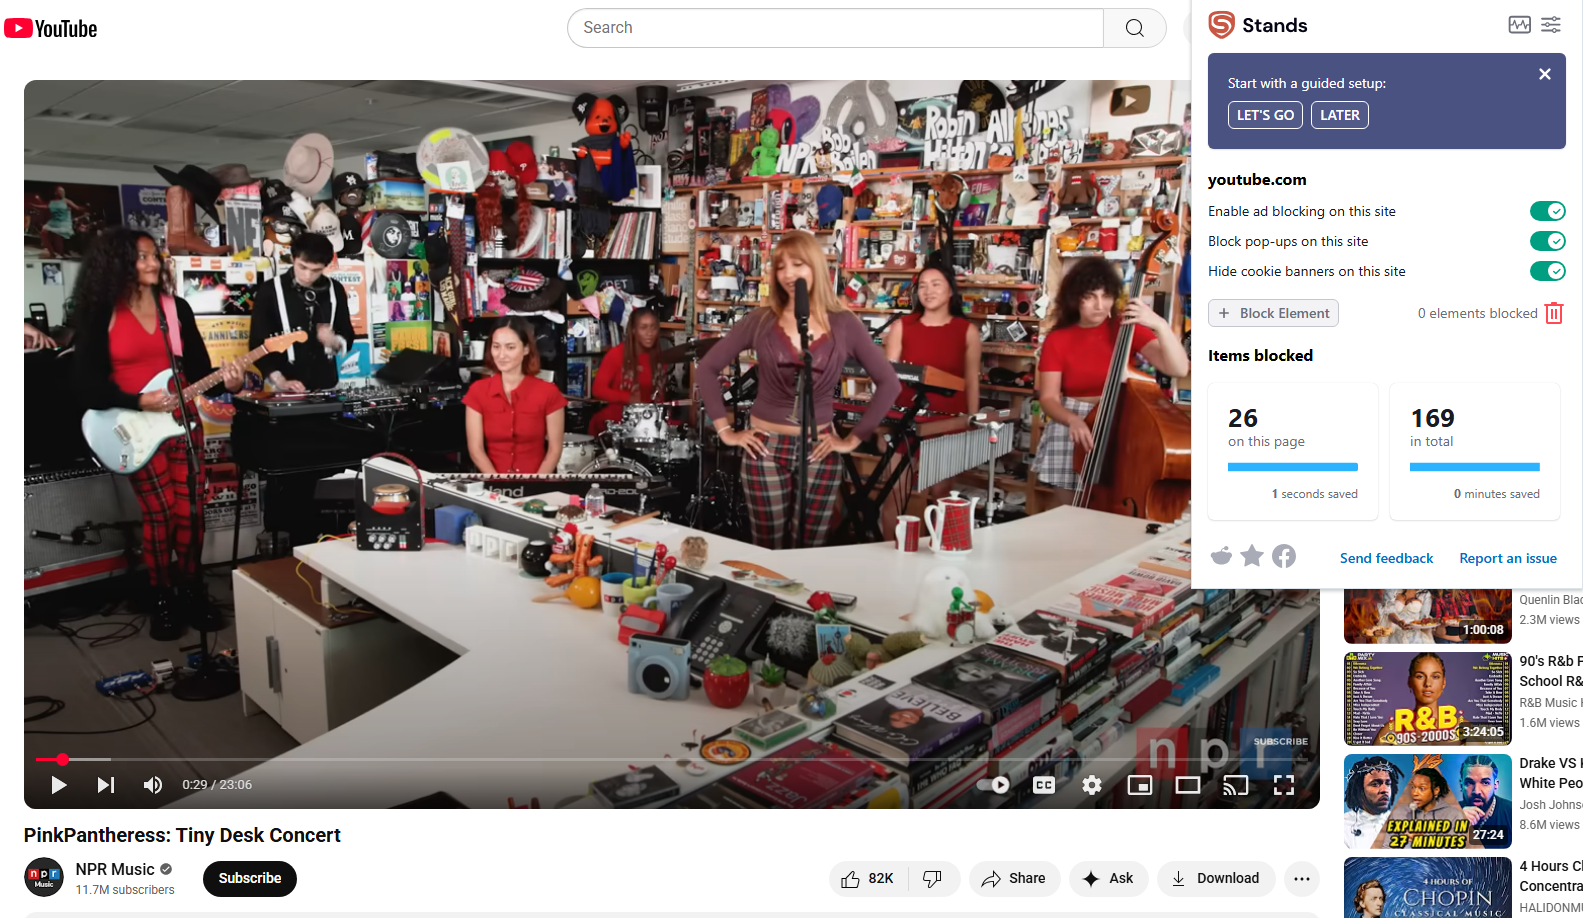The width and height of the screenshot is (1583, 918).
Task: Switch to miniplayer mode
Action: (1140, 785)
